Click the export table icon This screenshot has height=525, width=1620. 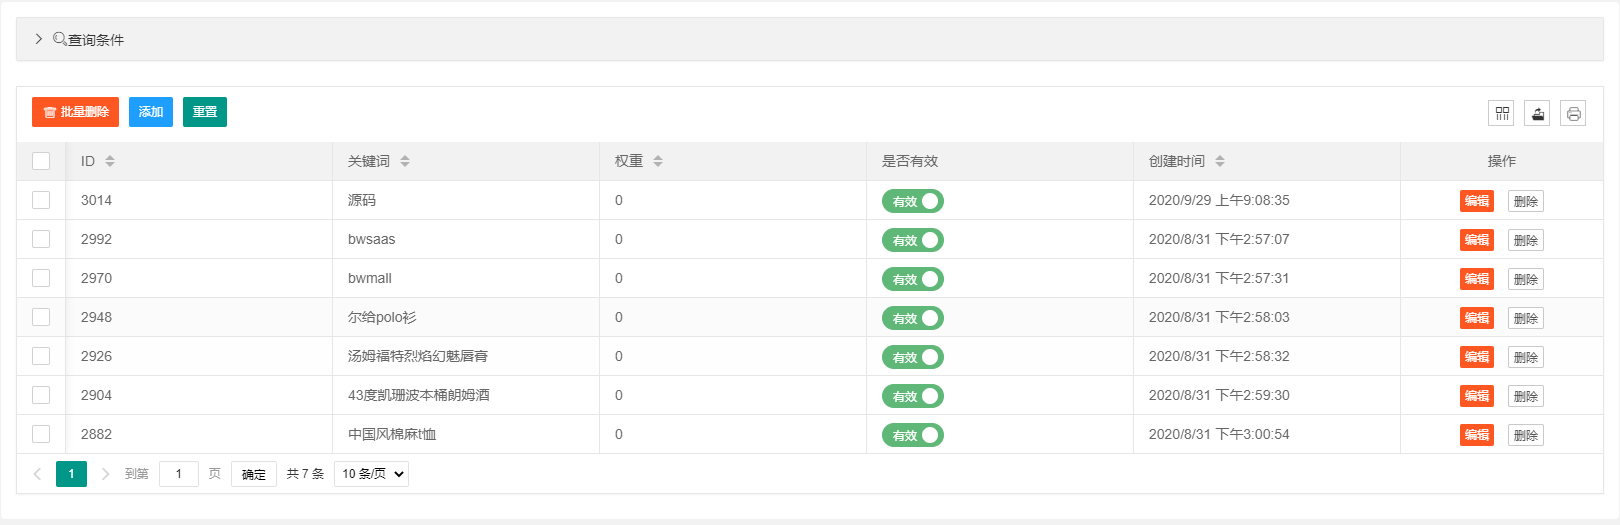tap(1537, 113)
